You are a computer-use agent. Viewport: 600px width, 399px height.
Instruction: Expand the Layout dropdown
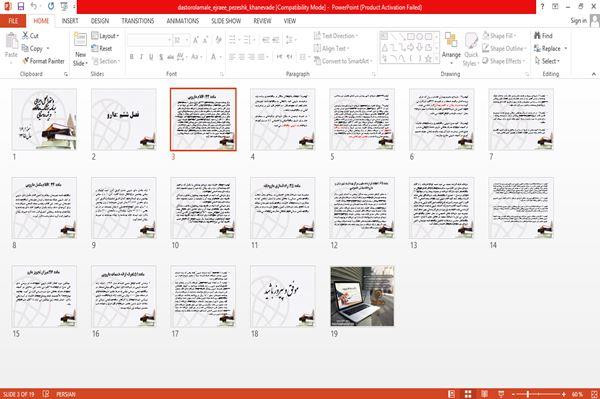tap(105, 36)
